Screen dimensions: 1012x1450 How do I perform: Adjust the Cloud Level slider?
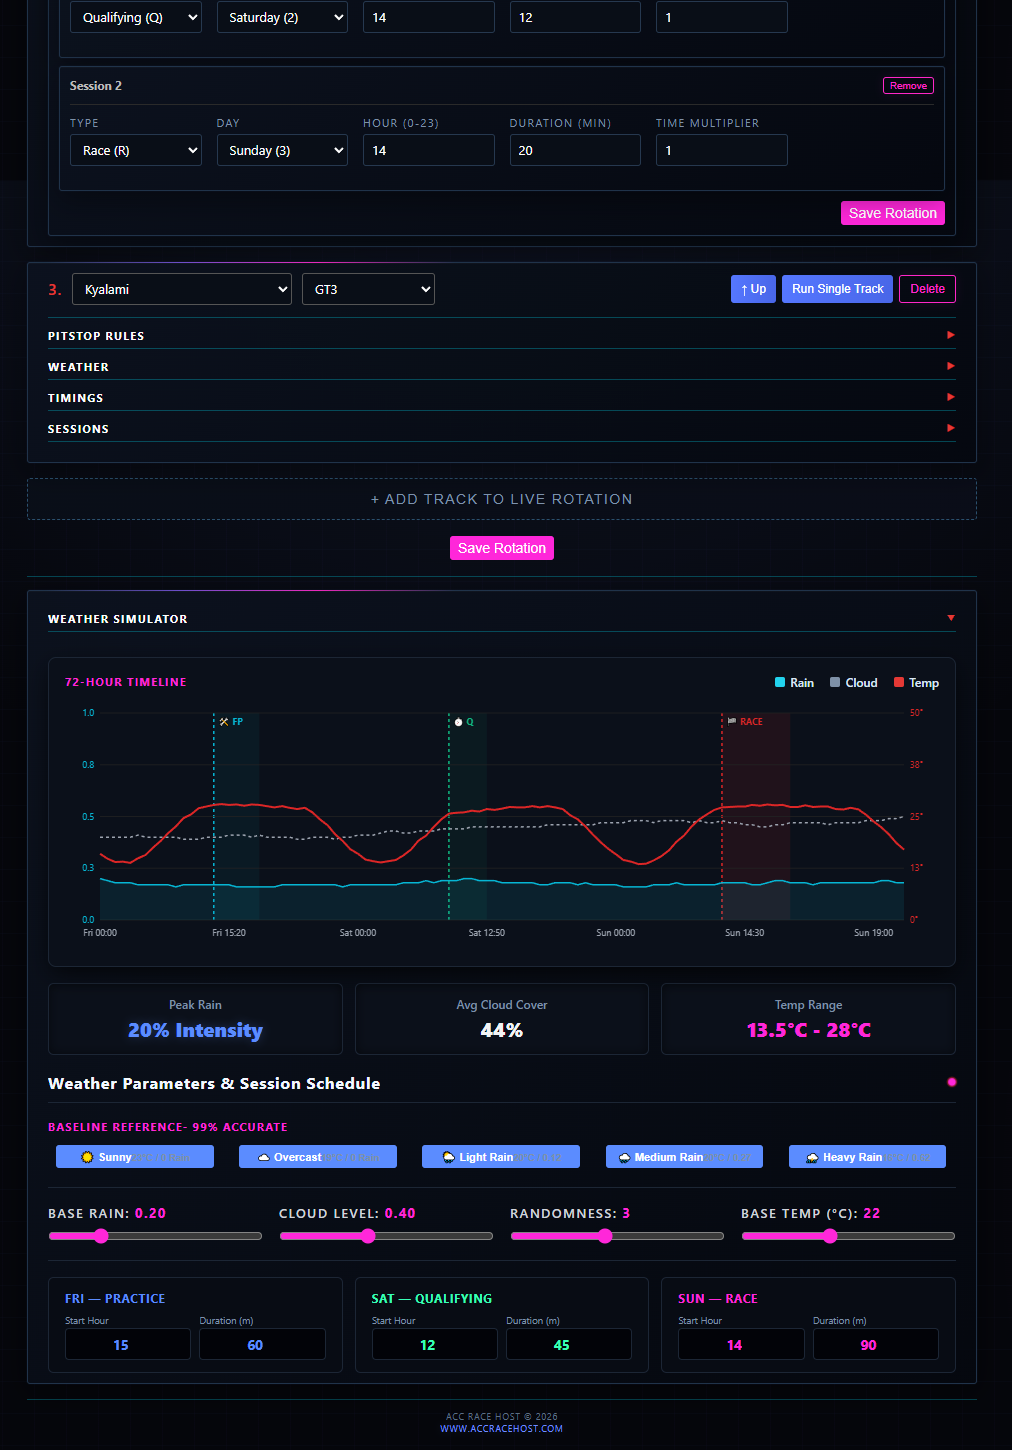click(x=386, y=1236)
